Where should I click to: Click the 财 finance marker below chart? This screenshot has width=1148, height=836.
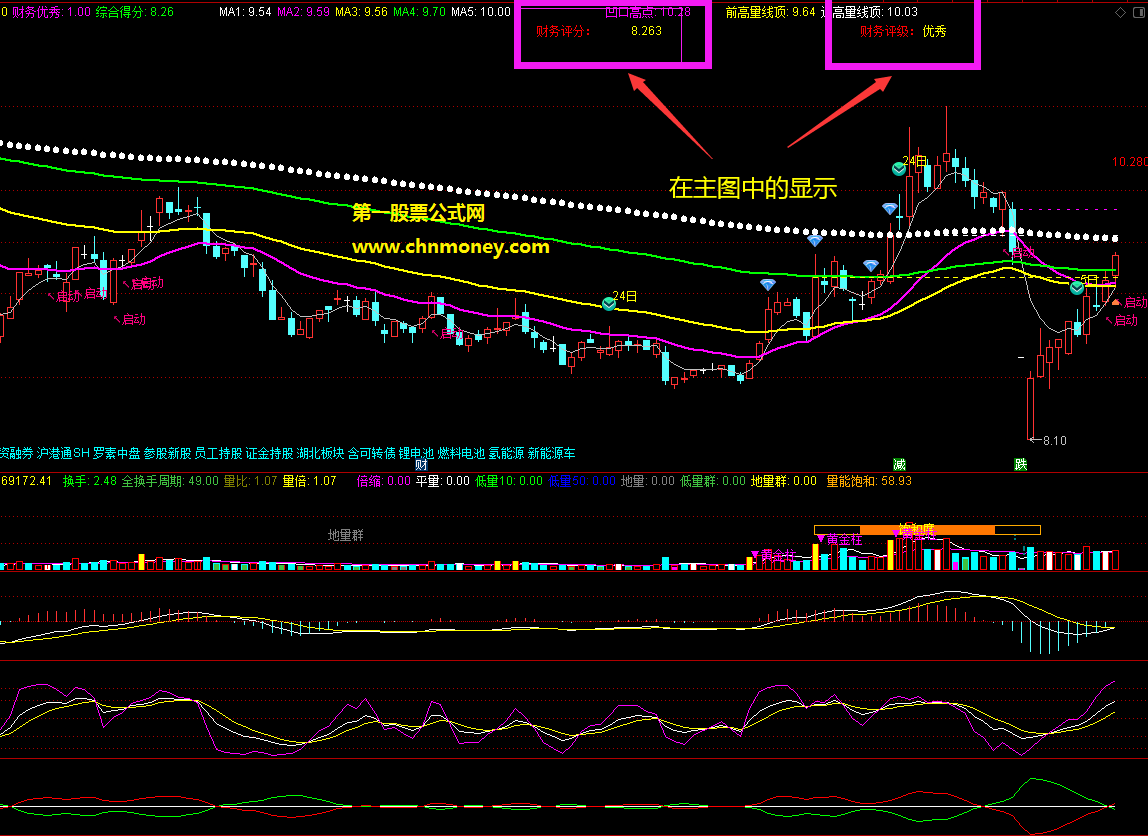[x=421, y=465]
